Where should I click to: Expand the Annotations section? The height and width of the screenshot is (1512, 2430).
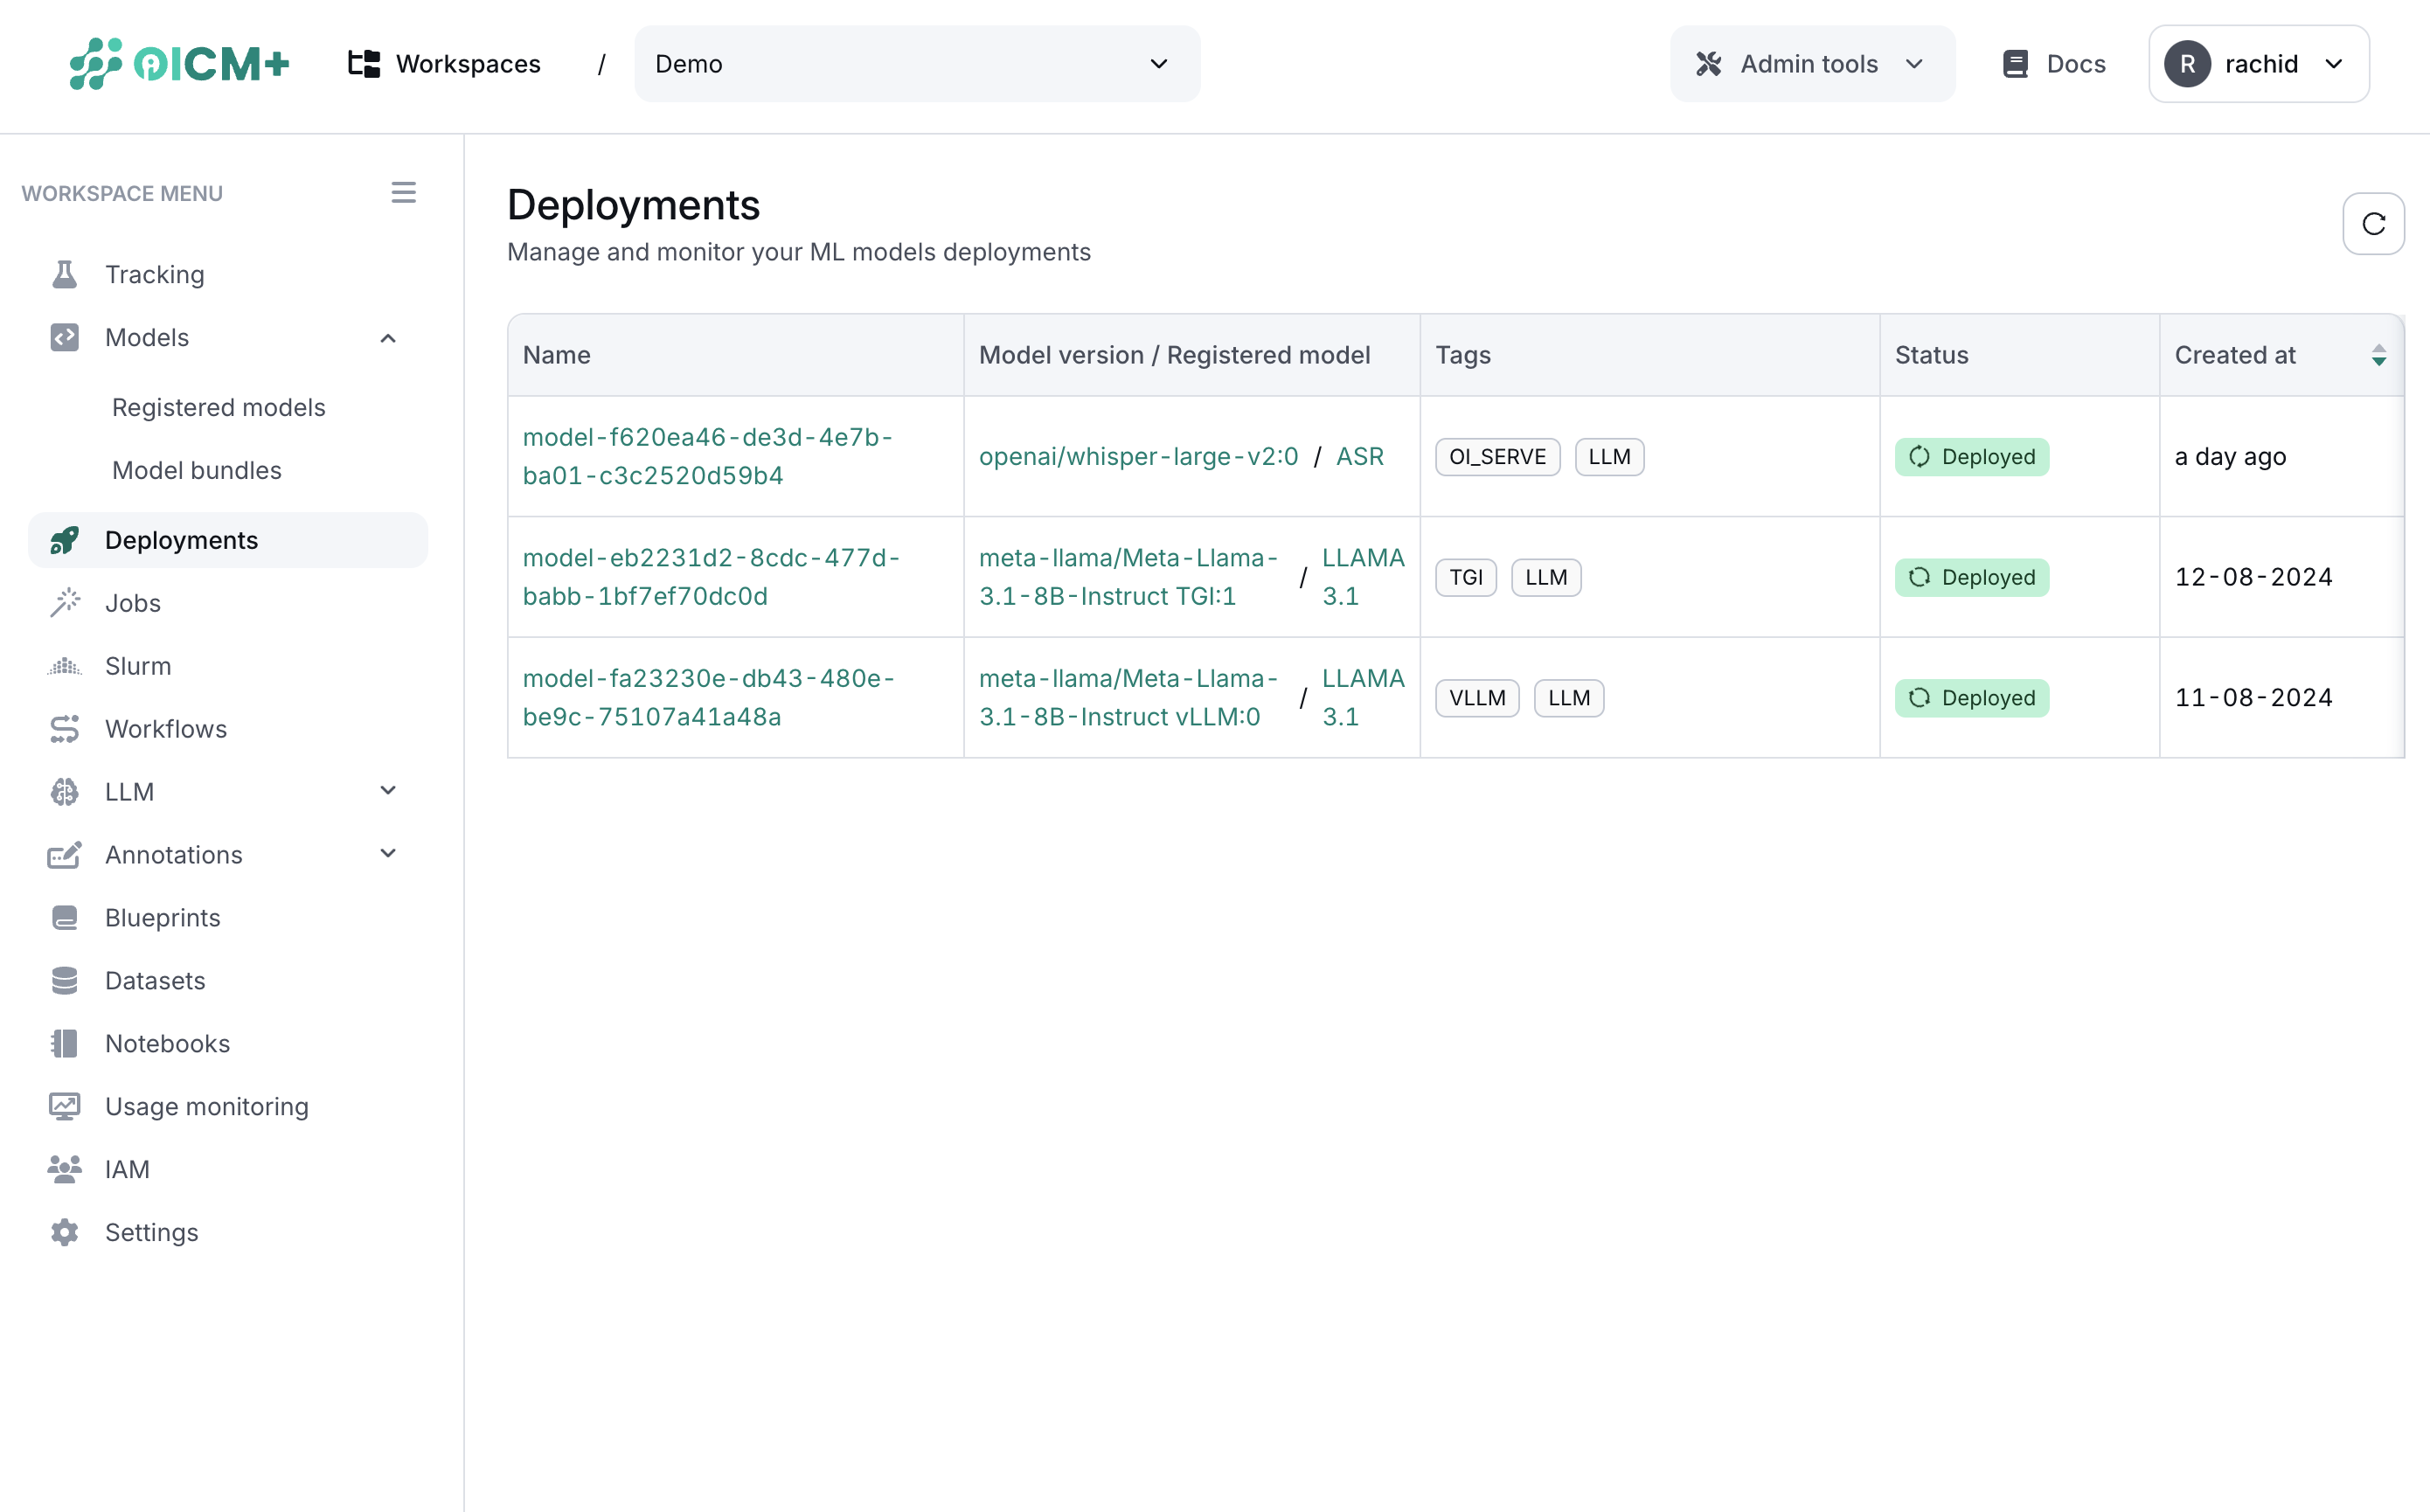click(x=388, y=853)
